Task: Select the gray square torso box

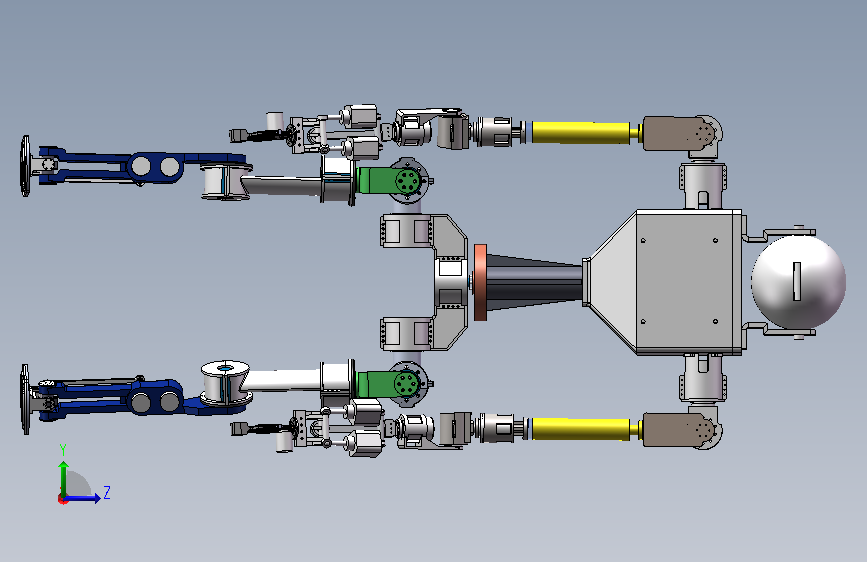Action: 688,282
